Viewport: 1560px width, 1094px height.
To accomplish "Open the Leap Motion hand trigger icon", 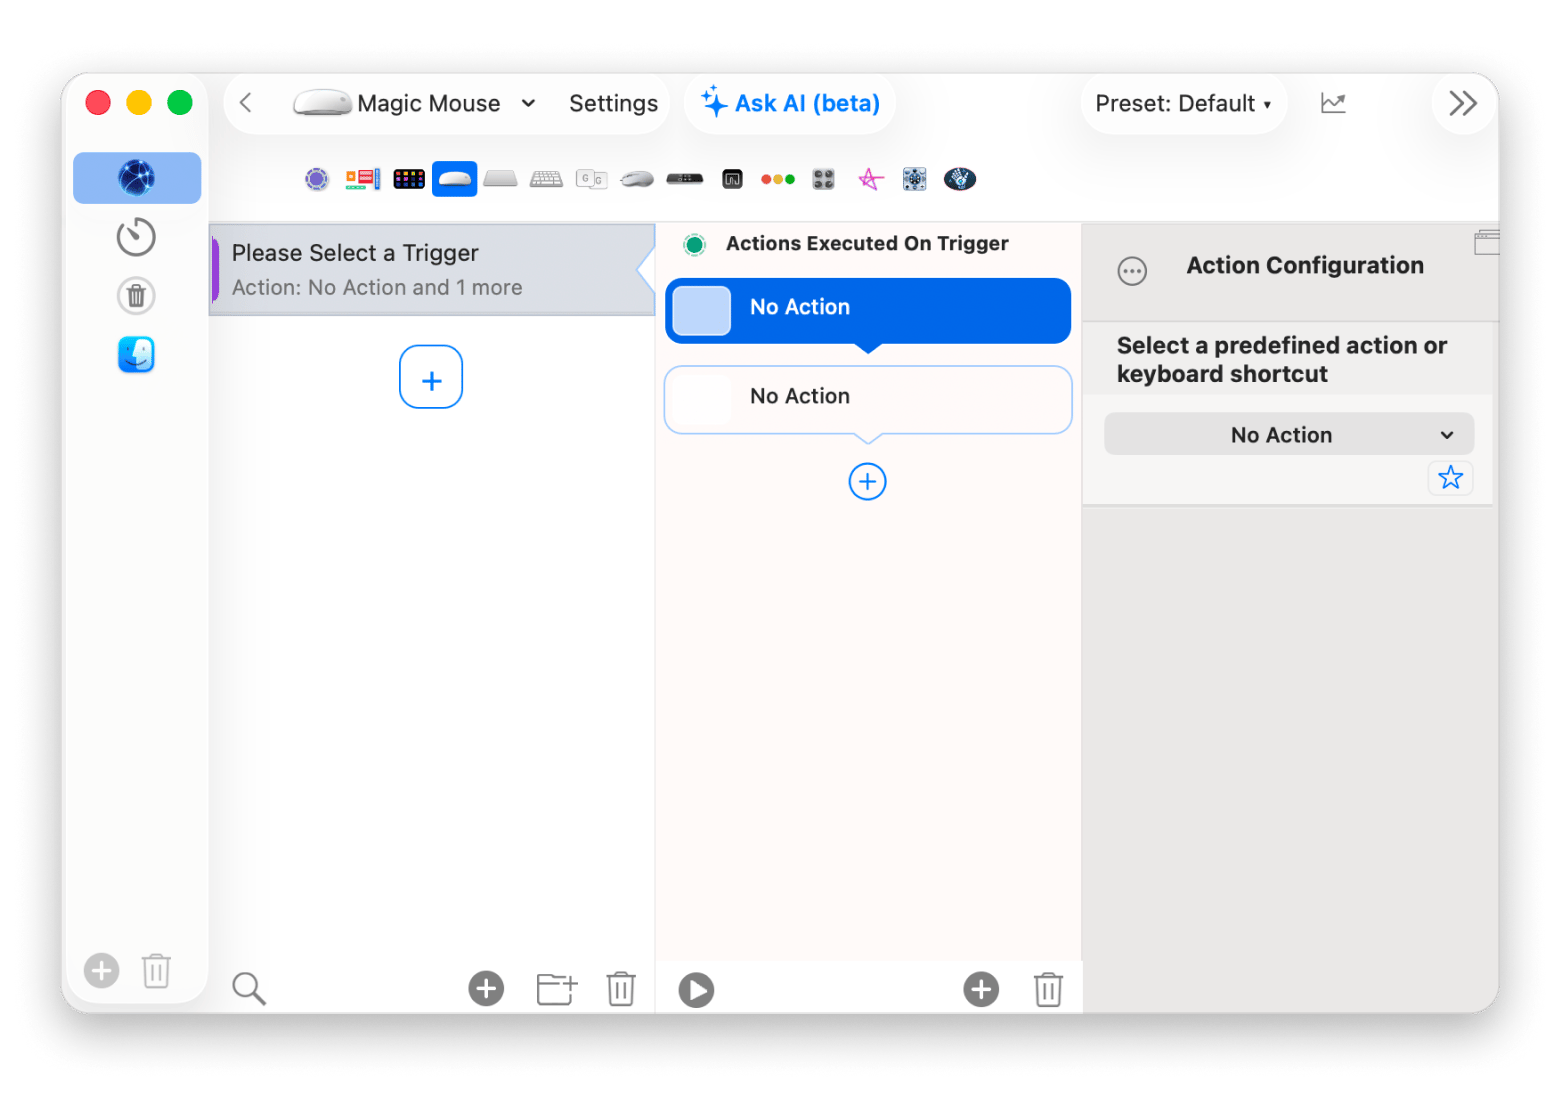I will [960, 179].
